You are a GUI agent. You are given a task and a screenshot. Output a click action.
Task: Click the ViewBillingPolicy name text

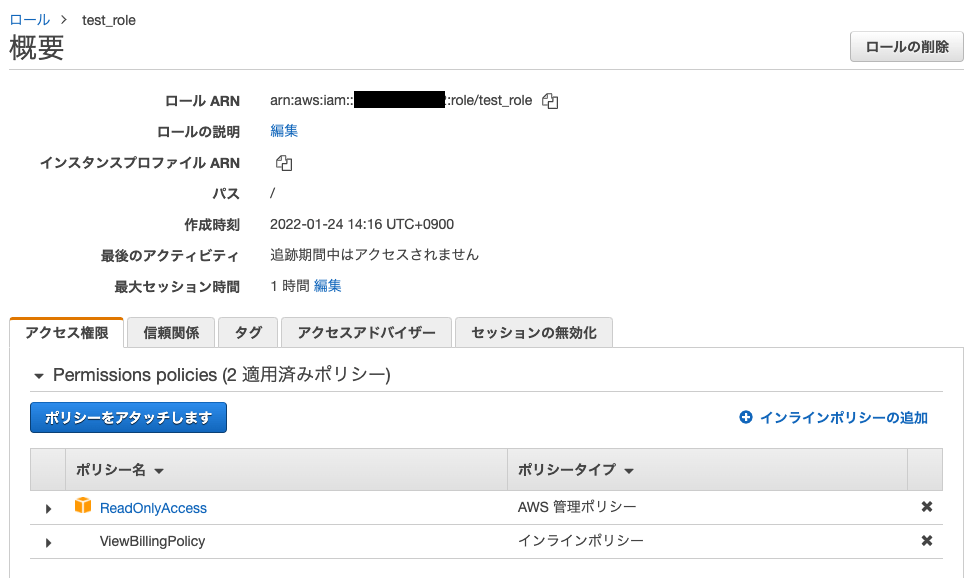point(152,541)
